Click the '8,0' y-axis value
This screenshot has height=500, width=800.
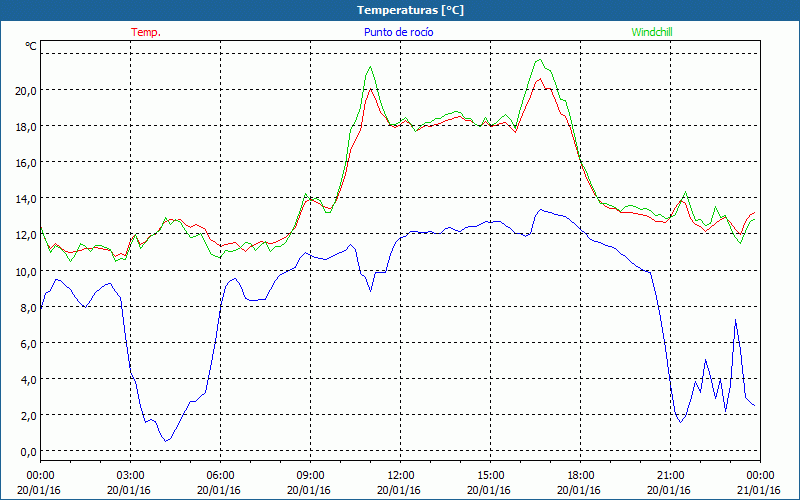tap(28, 308)
